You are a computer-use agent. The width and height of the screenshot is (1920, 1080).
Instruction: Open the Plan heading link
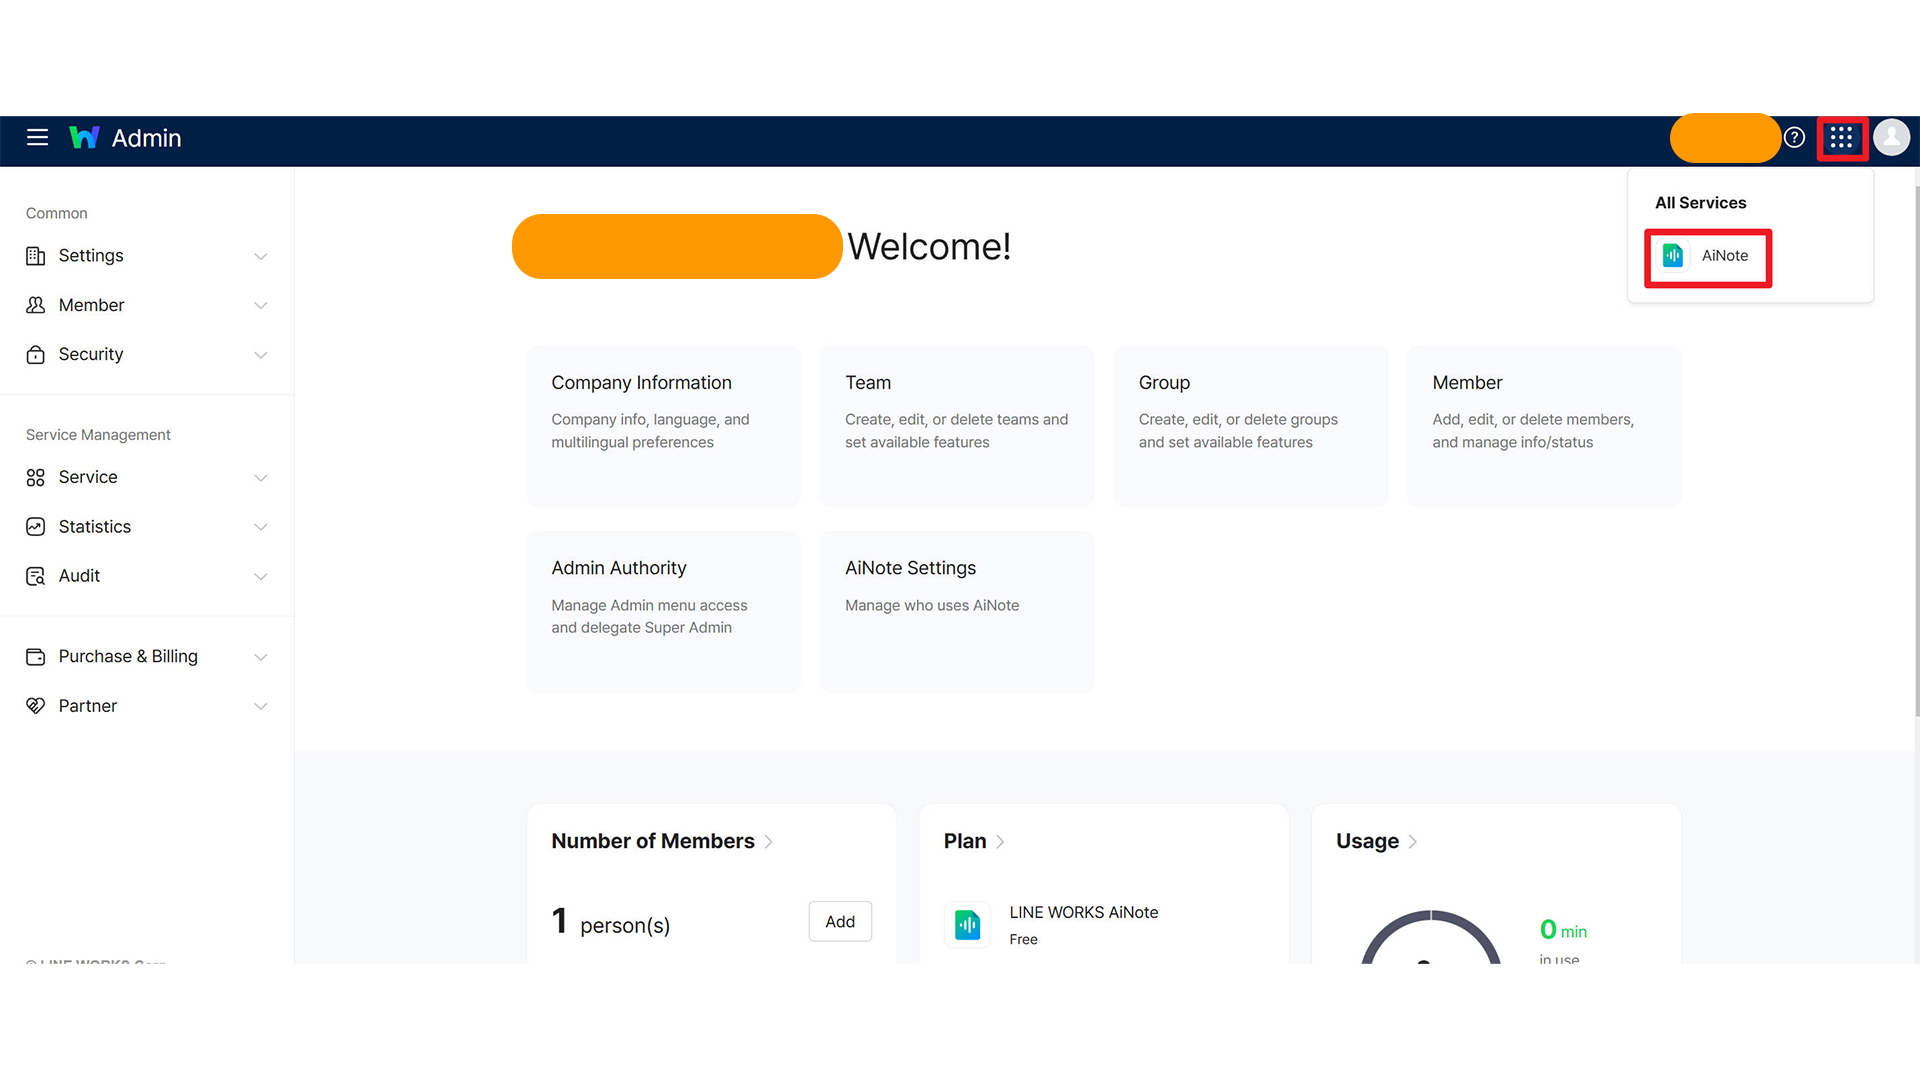click(965, 841)
